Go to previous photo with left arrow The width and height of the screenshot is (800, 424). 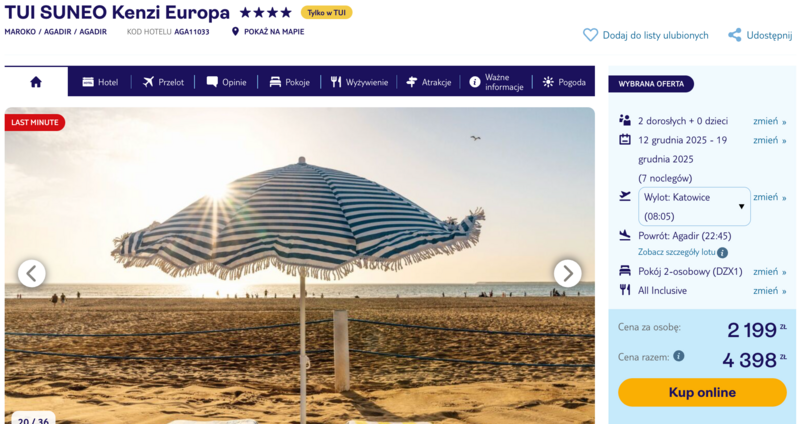tap(32, 273)
